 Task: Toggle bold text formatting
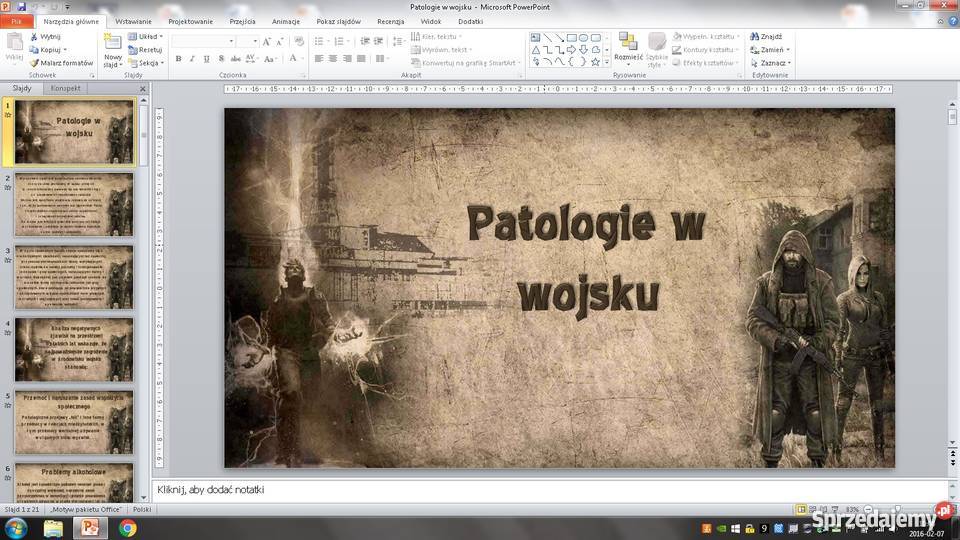tap(178, 59)
